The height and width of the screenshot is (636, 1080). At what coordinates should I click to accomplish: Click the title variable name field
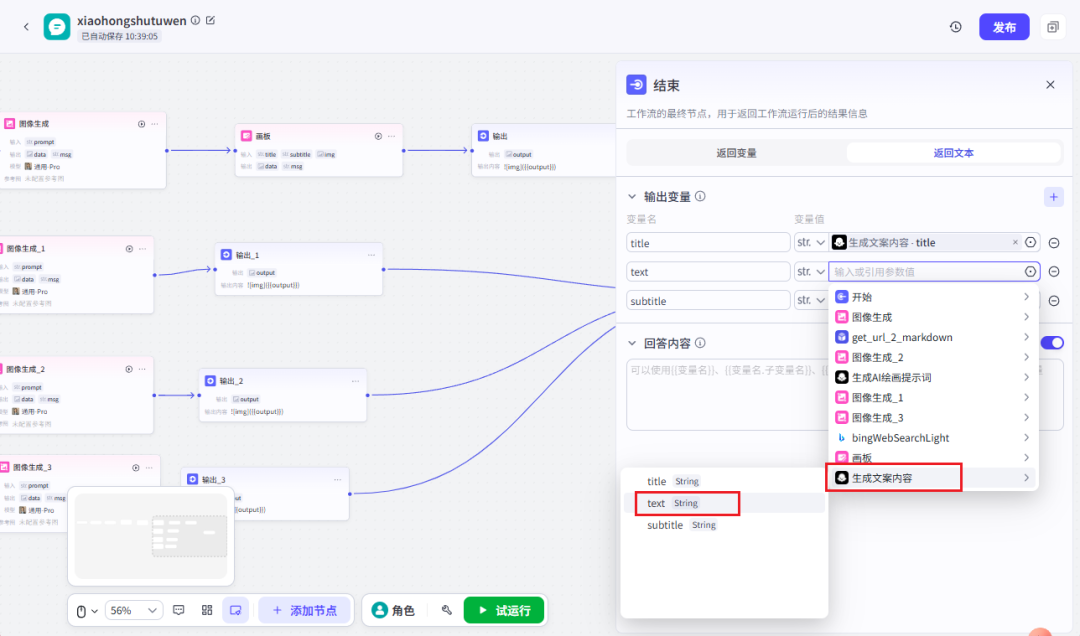coord(708,243)
